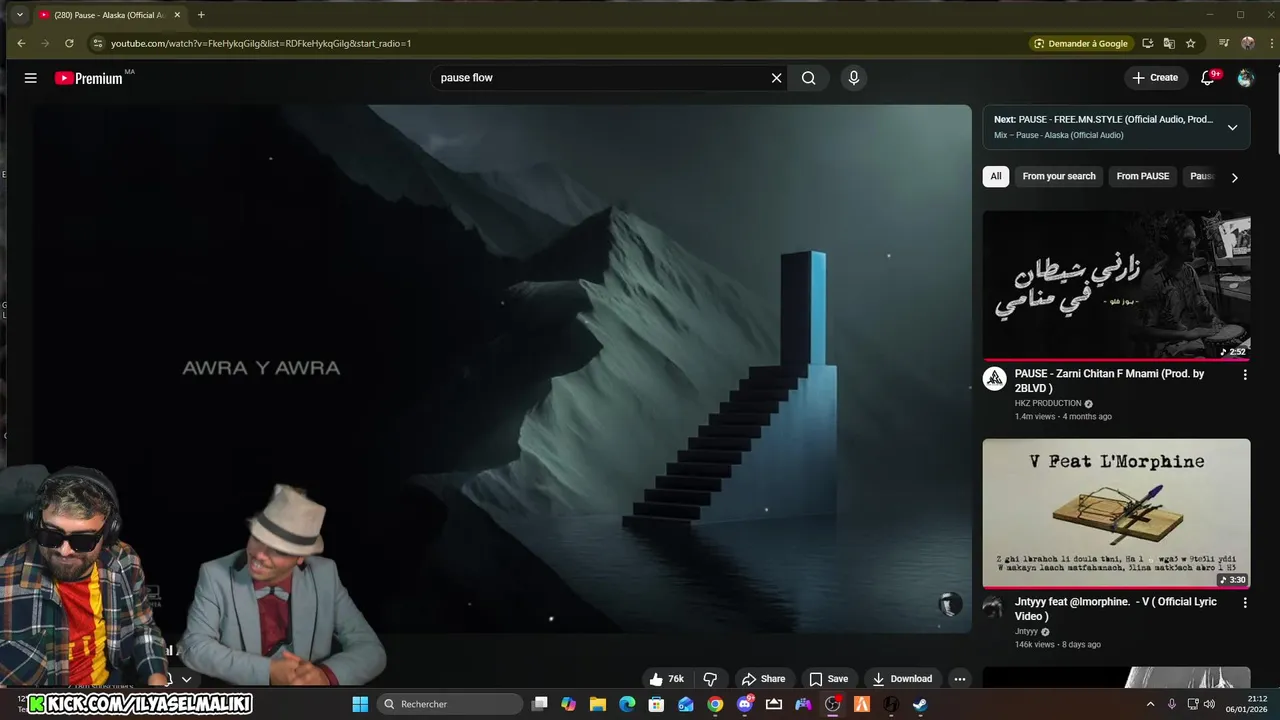Open HKZ PRODUCTION channel name link
The image size is (1280, 720).
click(1048, 403)
